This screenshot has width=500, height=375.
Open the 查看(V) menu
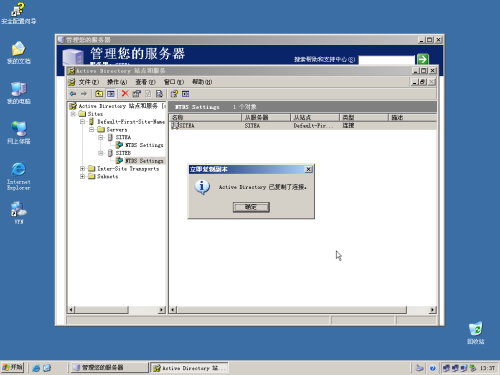(x=145, y=82)
